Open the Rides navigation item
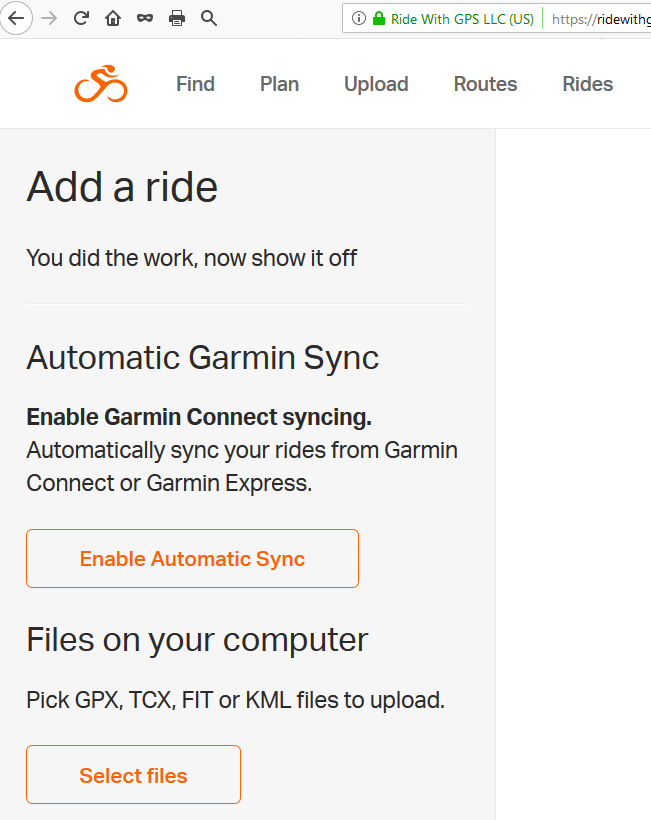Screen dimensions: 651x820 coord(587,84)
